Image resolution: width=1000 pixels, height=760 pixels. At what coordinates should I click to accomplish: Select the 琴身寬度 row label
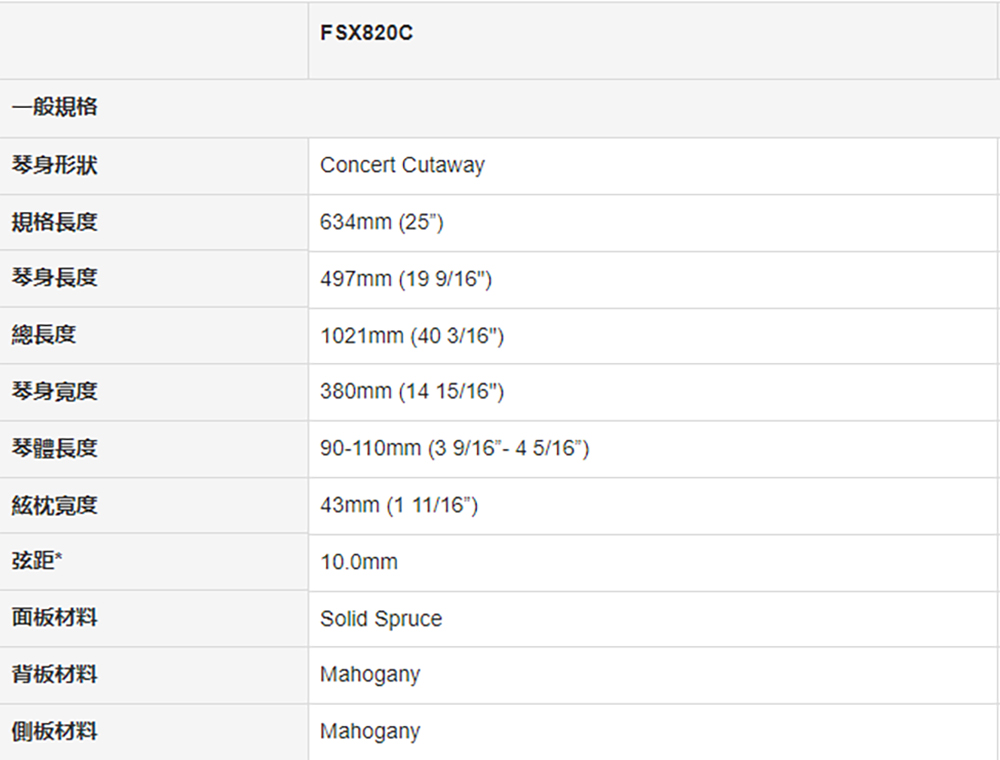click(x=54, y=391)
